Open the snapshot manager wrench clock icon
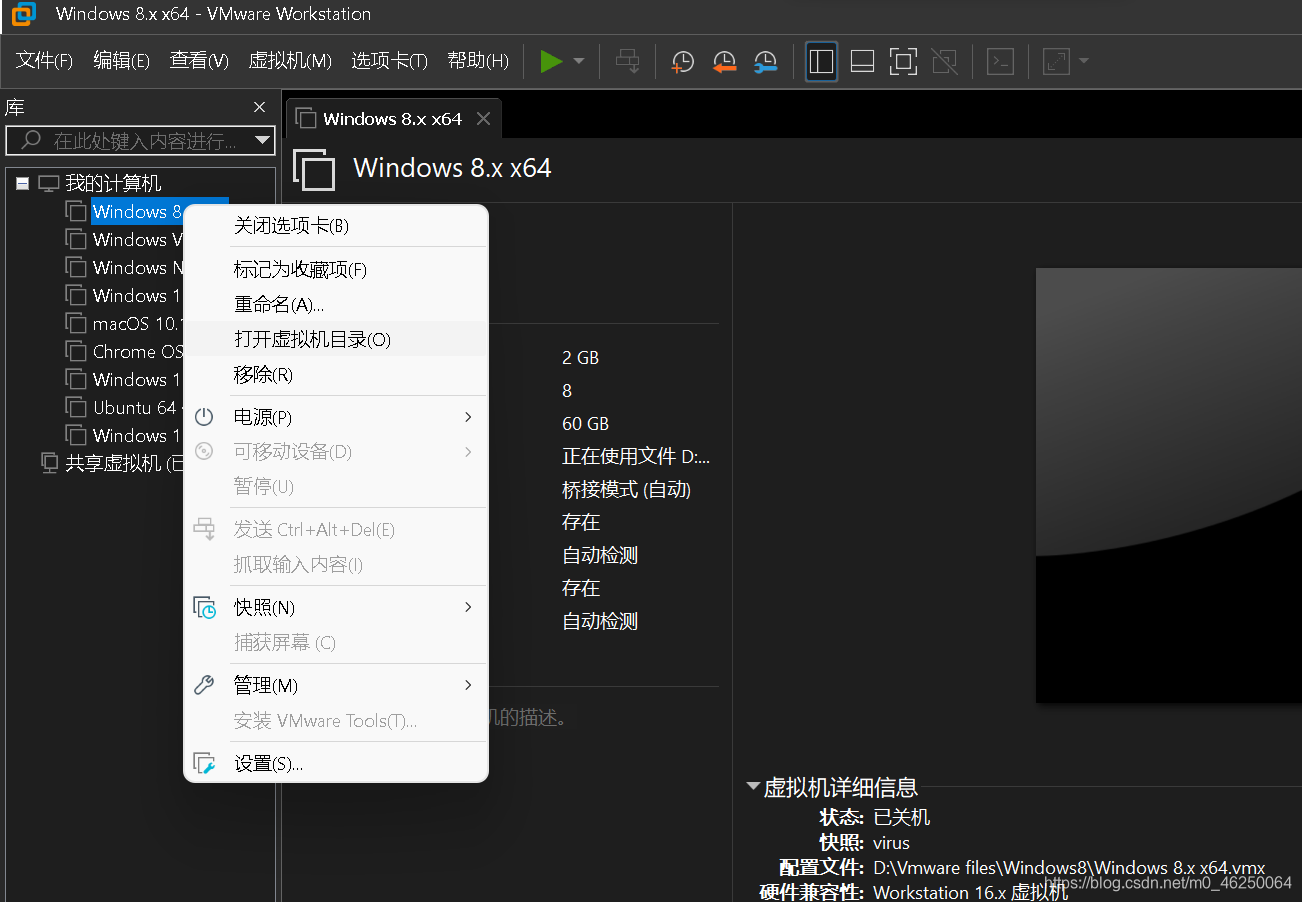The image size is (1302, 902). (765, 61)
